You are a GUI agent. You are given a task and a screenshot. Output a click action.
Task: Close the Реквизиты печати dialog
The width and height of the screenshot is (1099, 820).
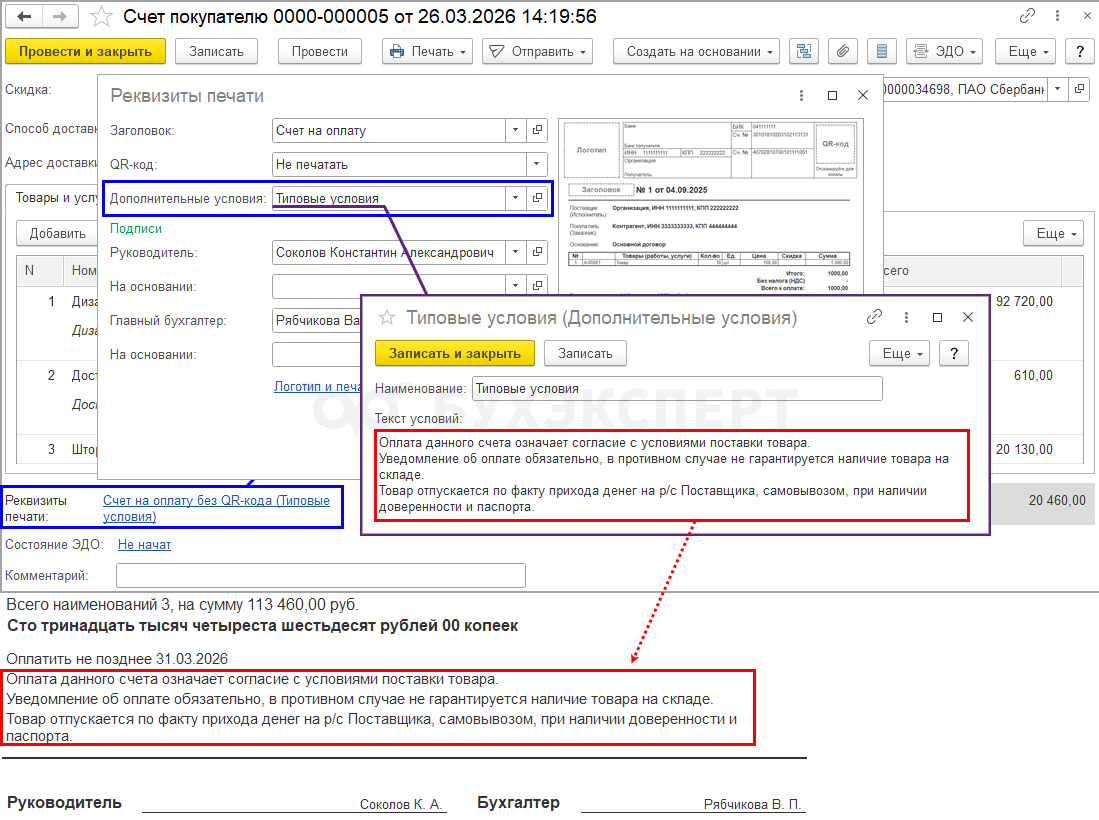pos(863,95)
